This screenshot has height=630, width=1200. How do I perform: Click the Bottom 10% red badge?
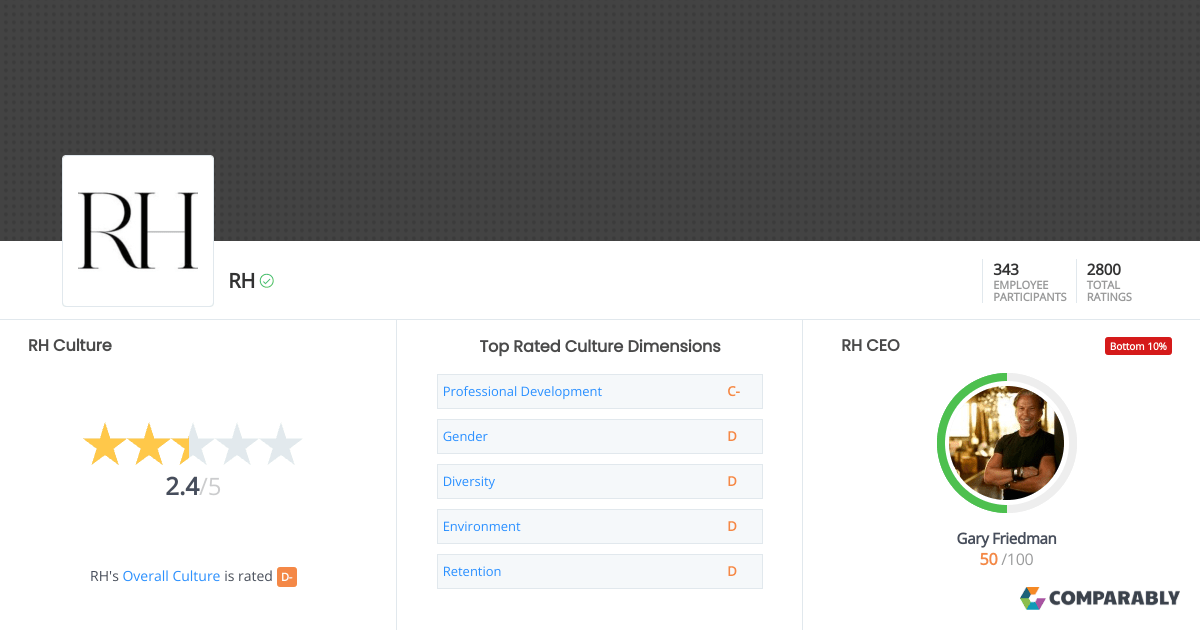(1138, 346)
